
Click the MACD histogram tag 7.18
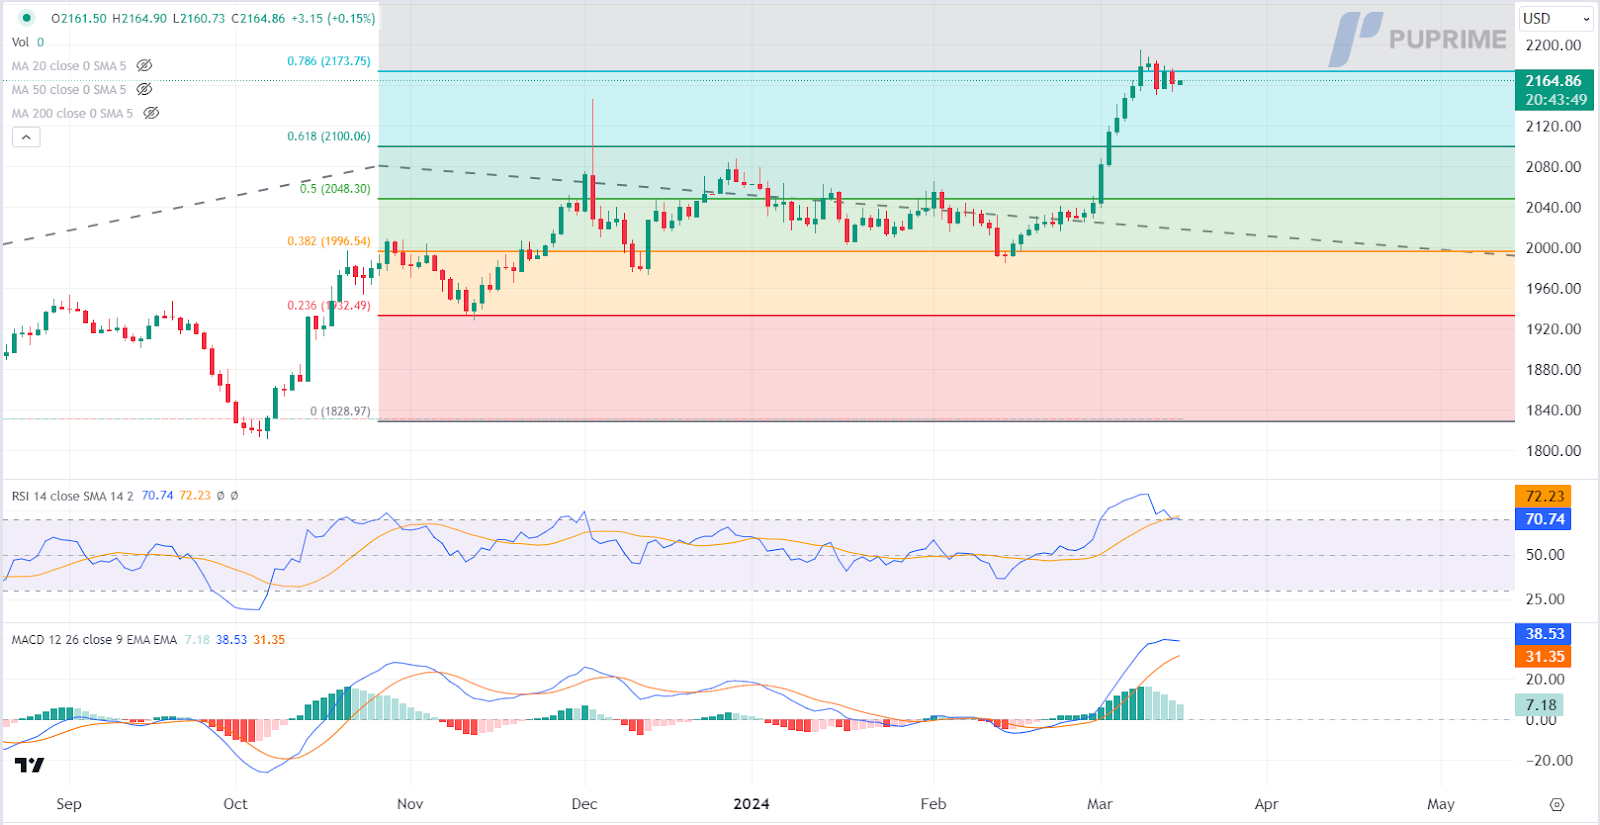coord(1541,706)
